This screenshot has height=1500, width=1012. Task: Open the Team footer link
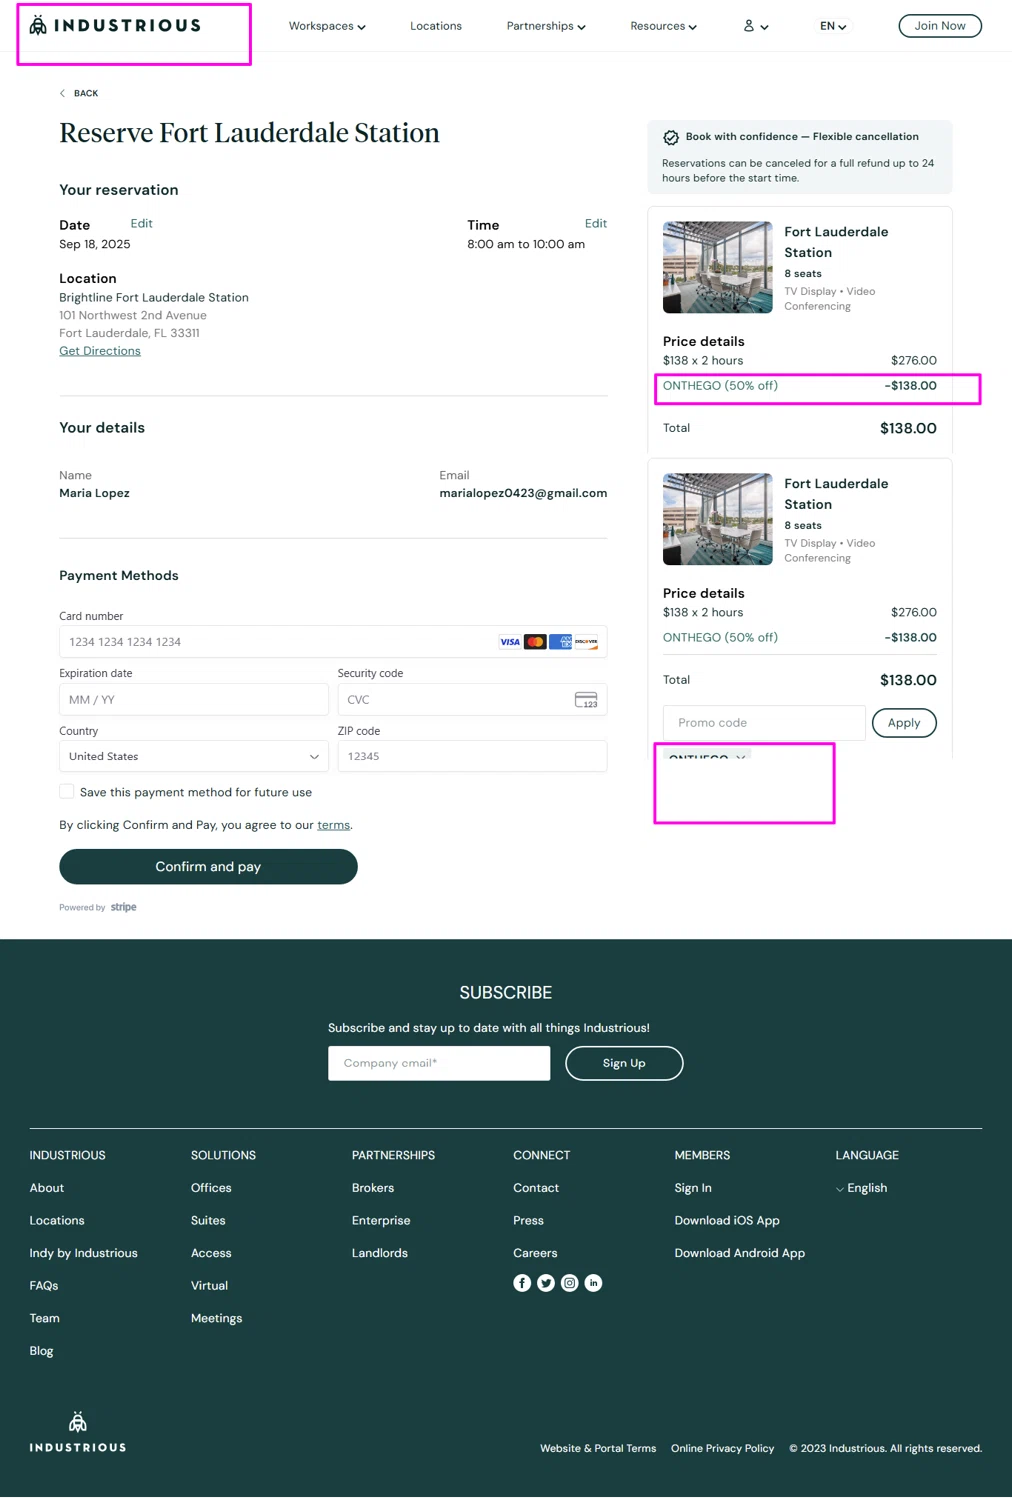(45, 1319)
